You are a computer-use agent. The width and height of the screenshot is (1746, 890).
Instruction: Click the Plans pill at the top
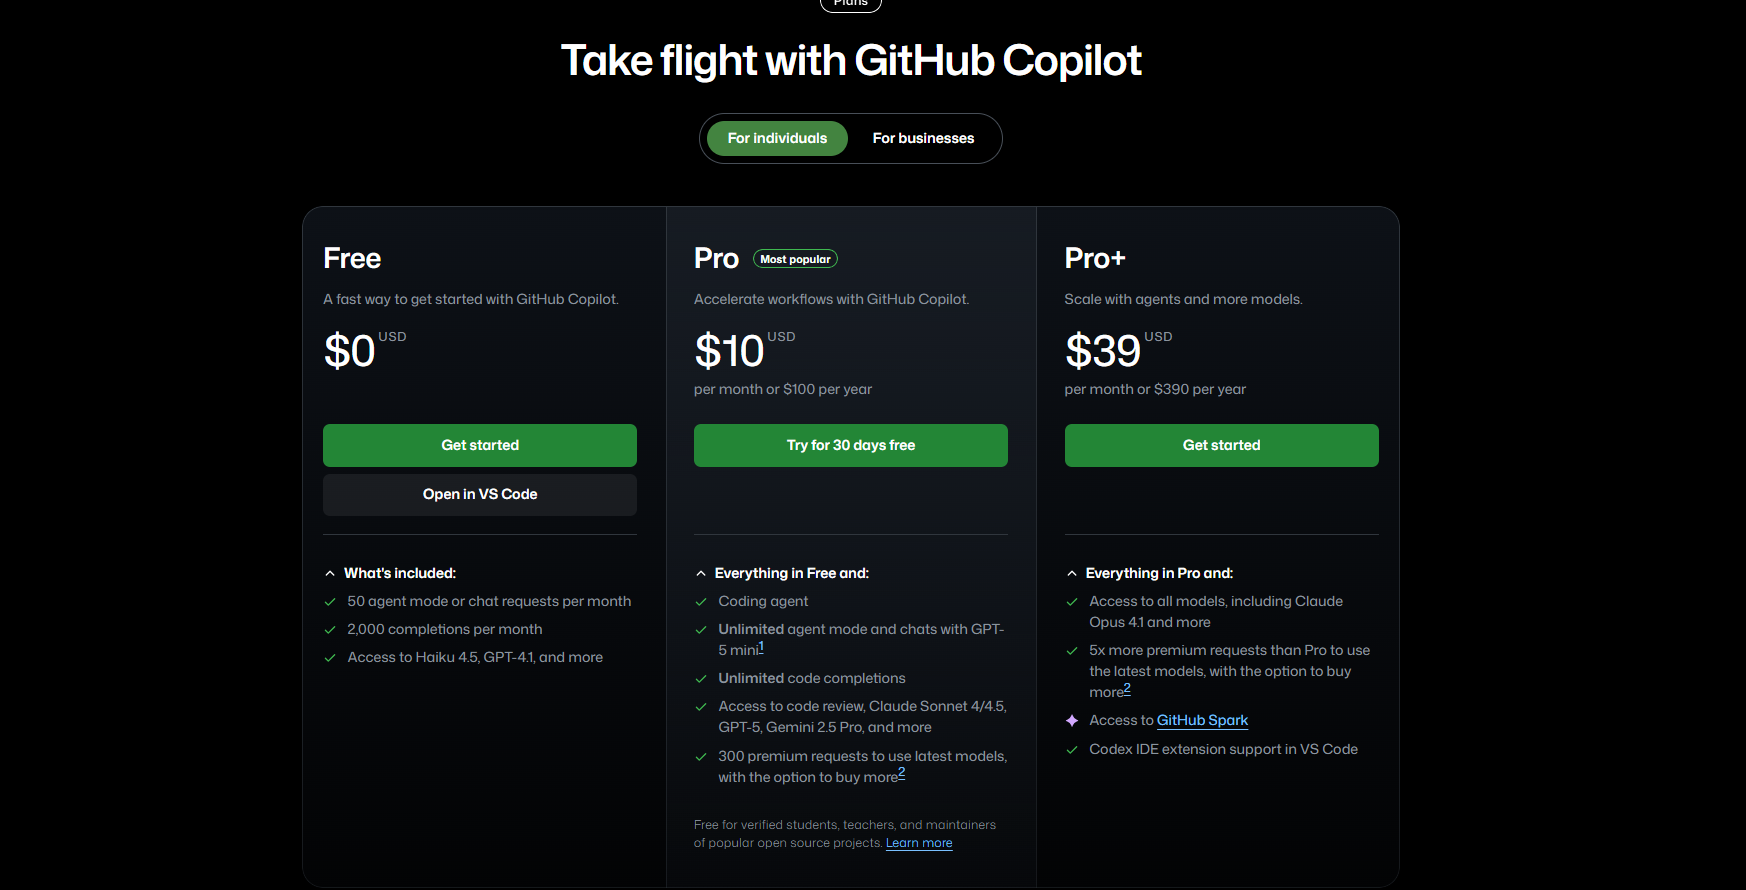[850, 4]
